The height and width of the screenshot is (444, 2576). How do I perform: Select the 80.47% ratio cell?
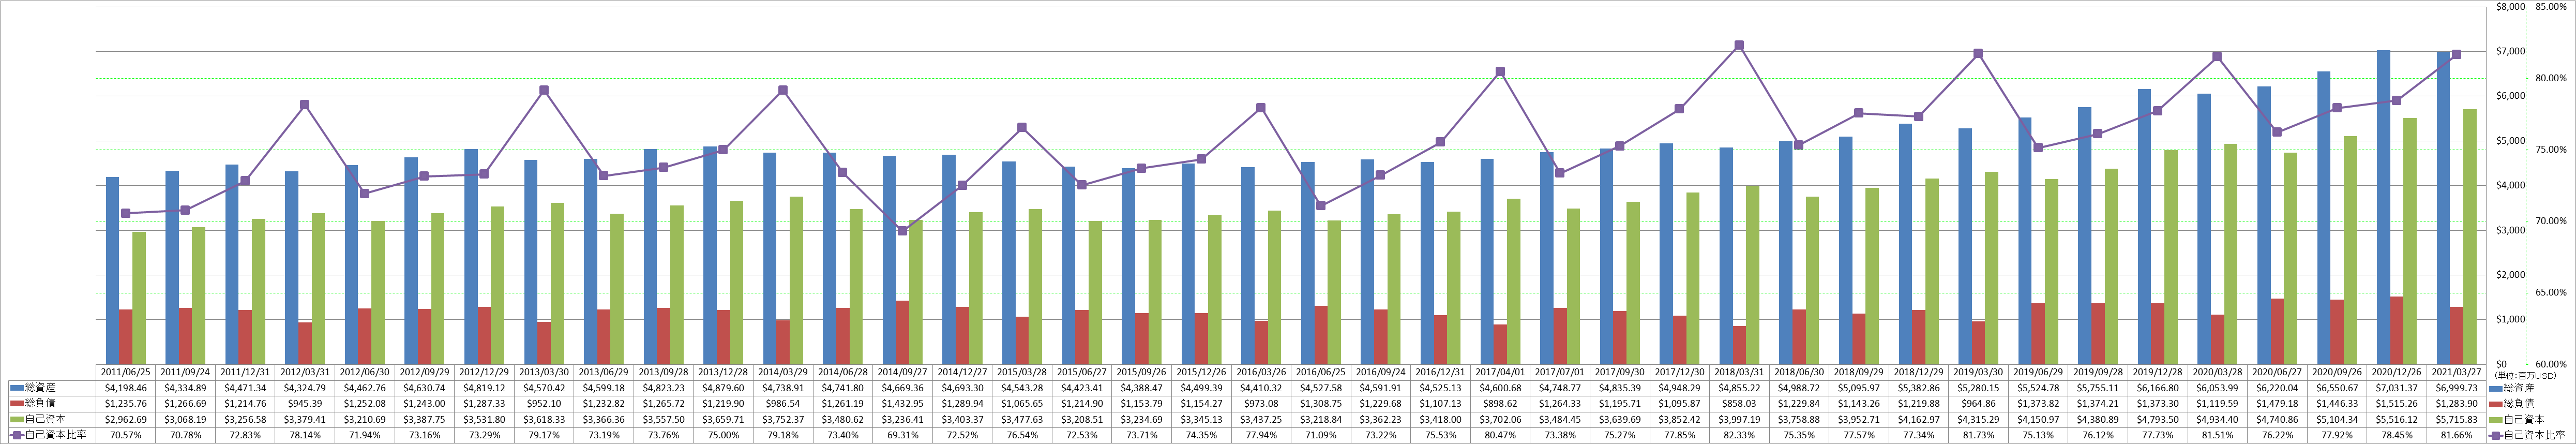(1501, 435)
